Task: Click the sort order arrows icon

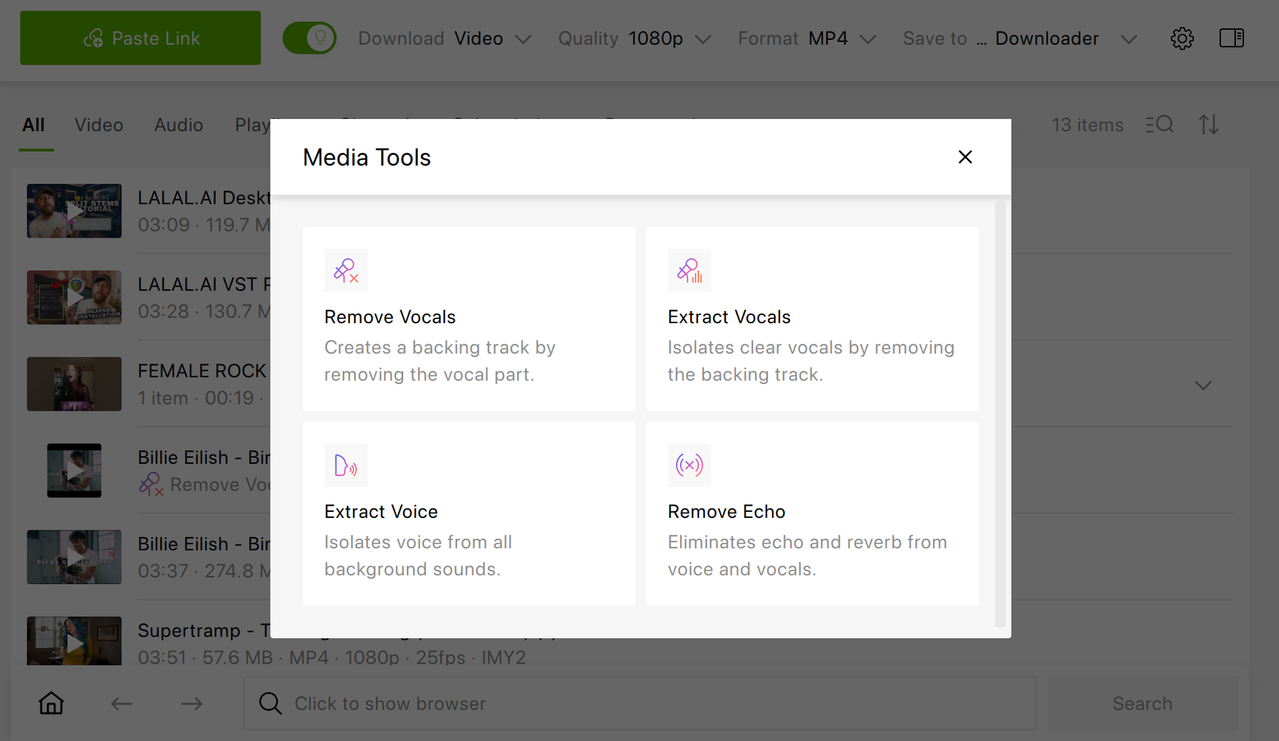Action: 1209,125
